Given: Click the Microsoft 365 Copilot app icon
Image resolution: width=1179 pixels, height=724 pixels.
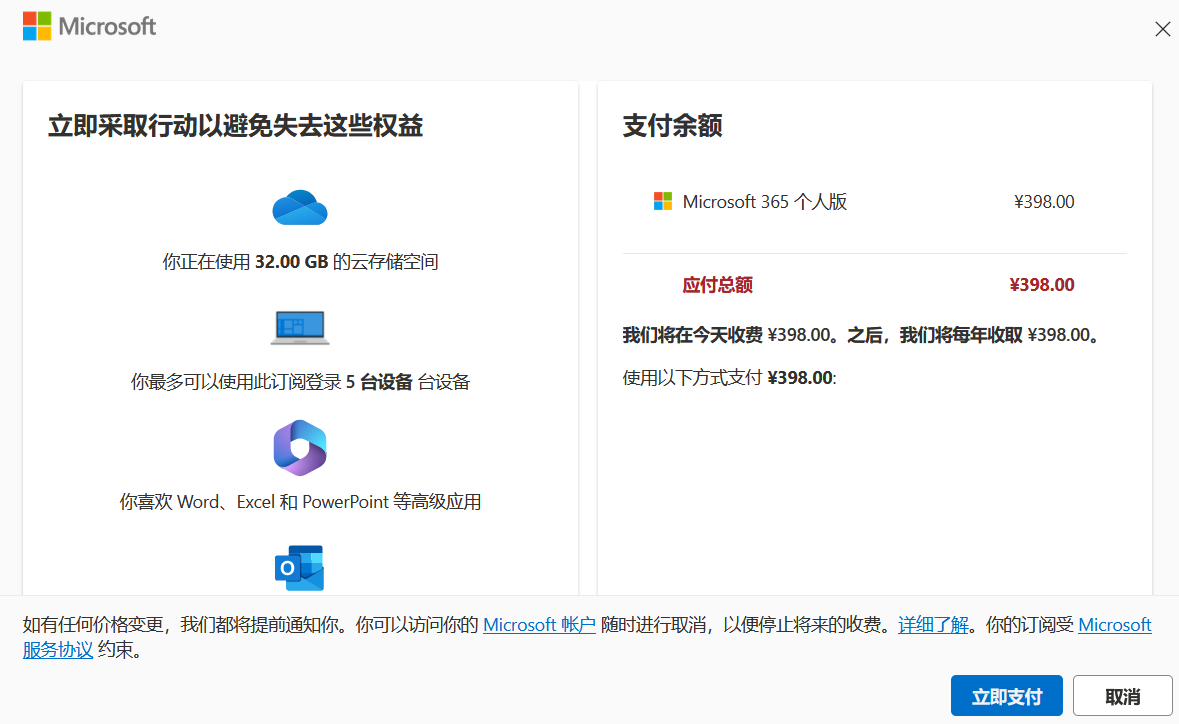Looking at the screenshot, I should [300, 448].
